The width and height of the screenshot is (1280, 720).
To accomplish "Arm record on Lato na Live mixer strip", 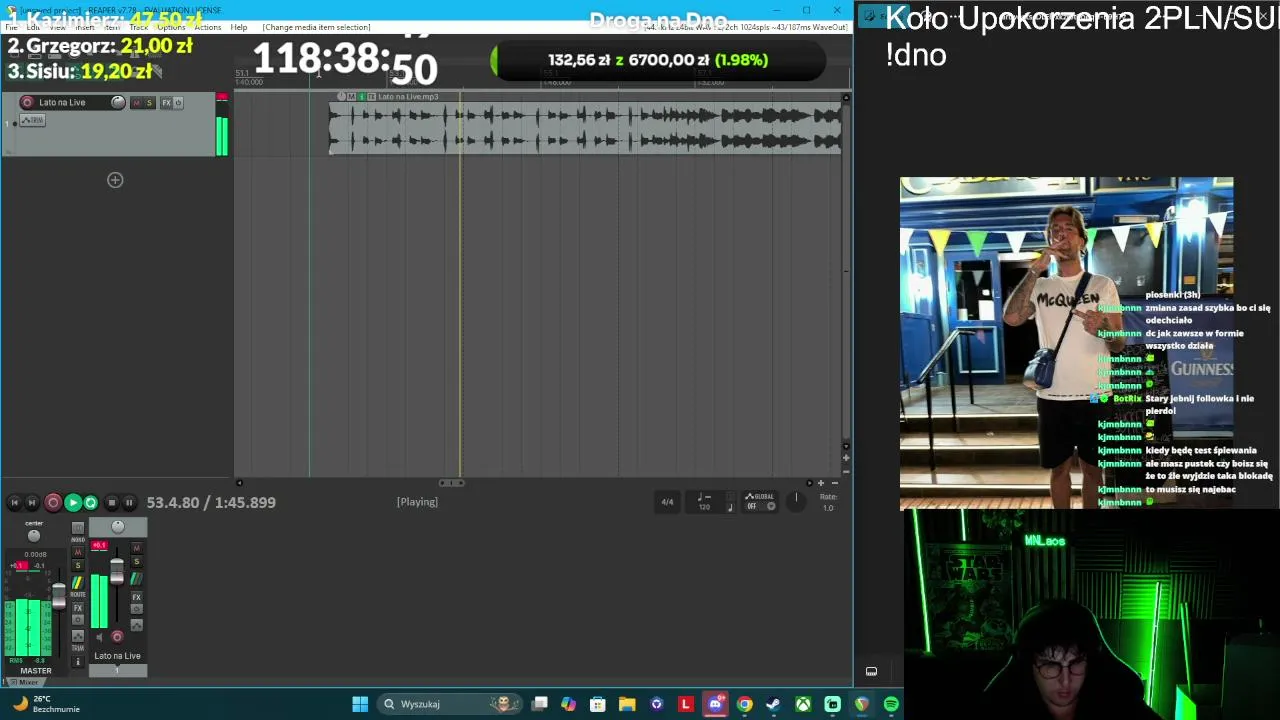I will (x=117, y=637).
